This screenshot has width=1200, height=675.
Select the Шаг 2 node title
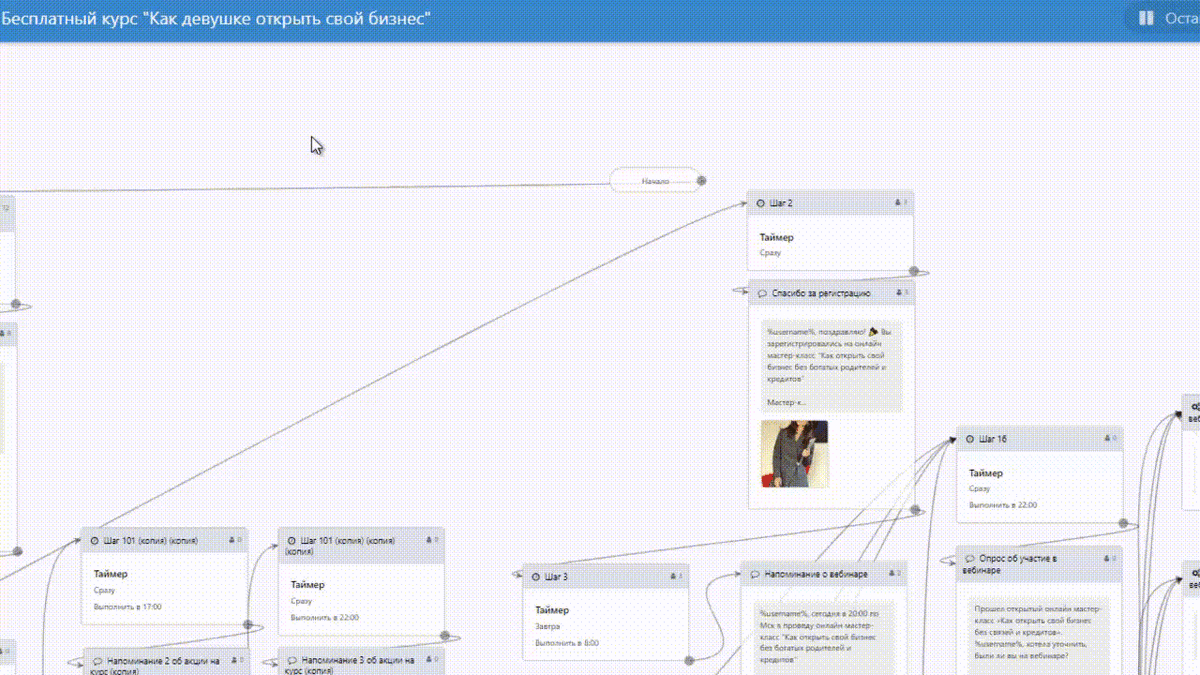click(x=781, y=203)
